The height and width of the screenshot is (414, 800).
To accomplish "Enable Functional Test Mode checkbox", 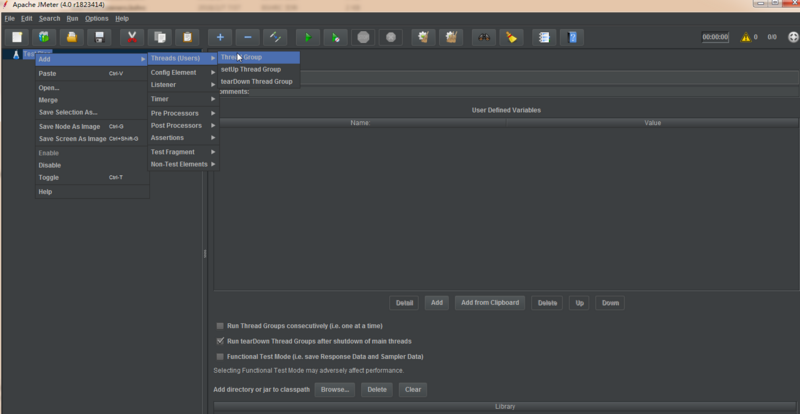I will coord(220,356).
